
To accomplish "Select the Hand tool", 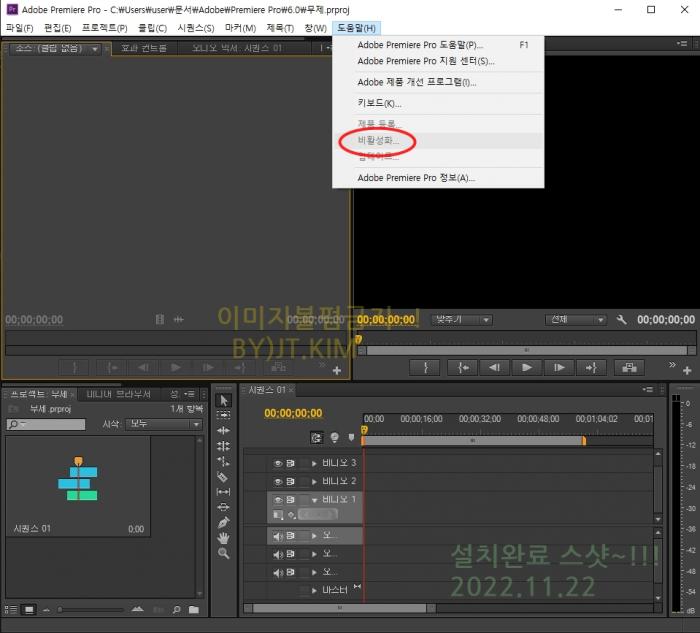I will 223,537.
